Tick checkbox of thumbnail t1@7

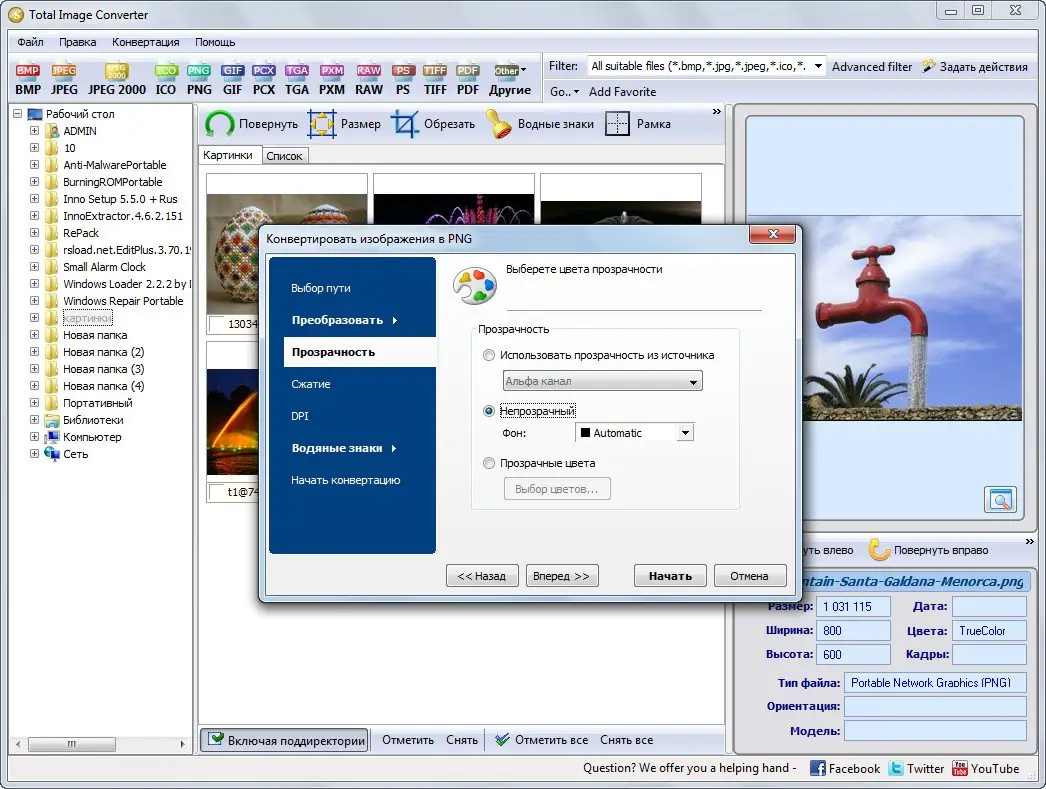[x=216, y=492]
